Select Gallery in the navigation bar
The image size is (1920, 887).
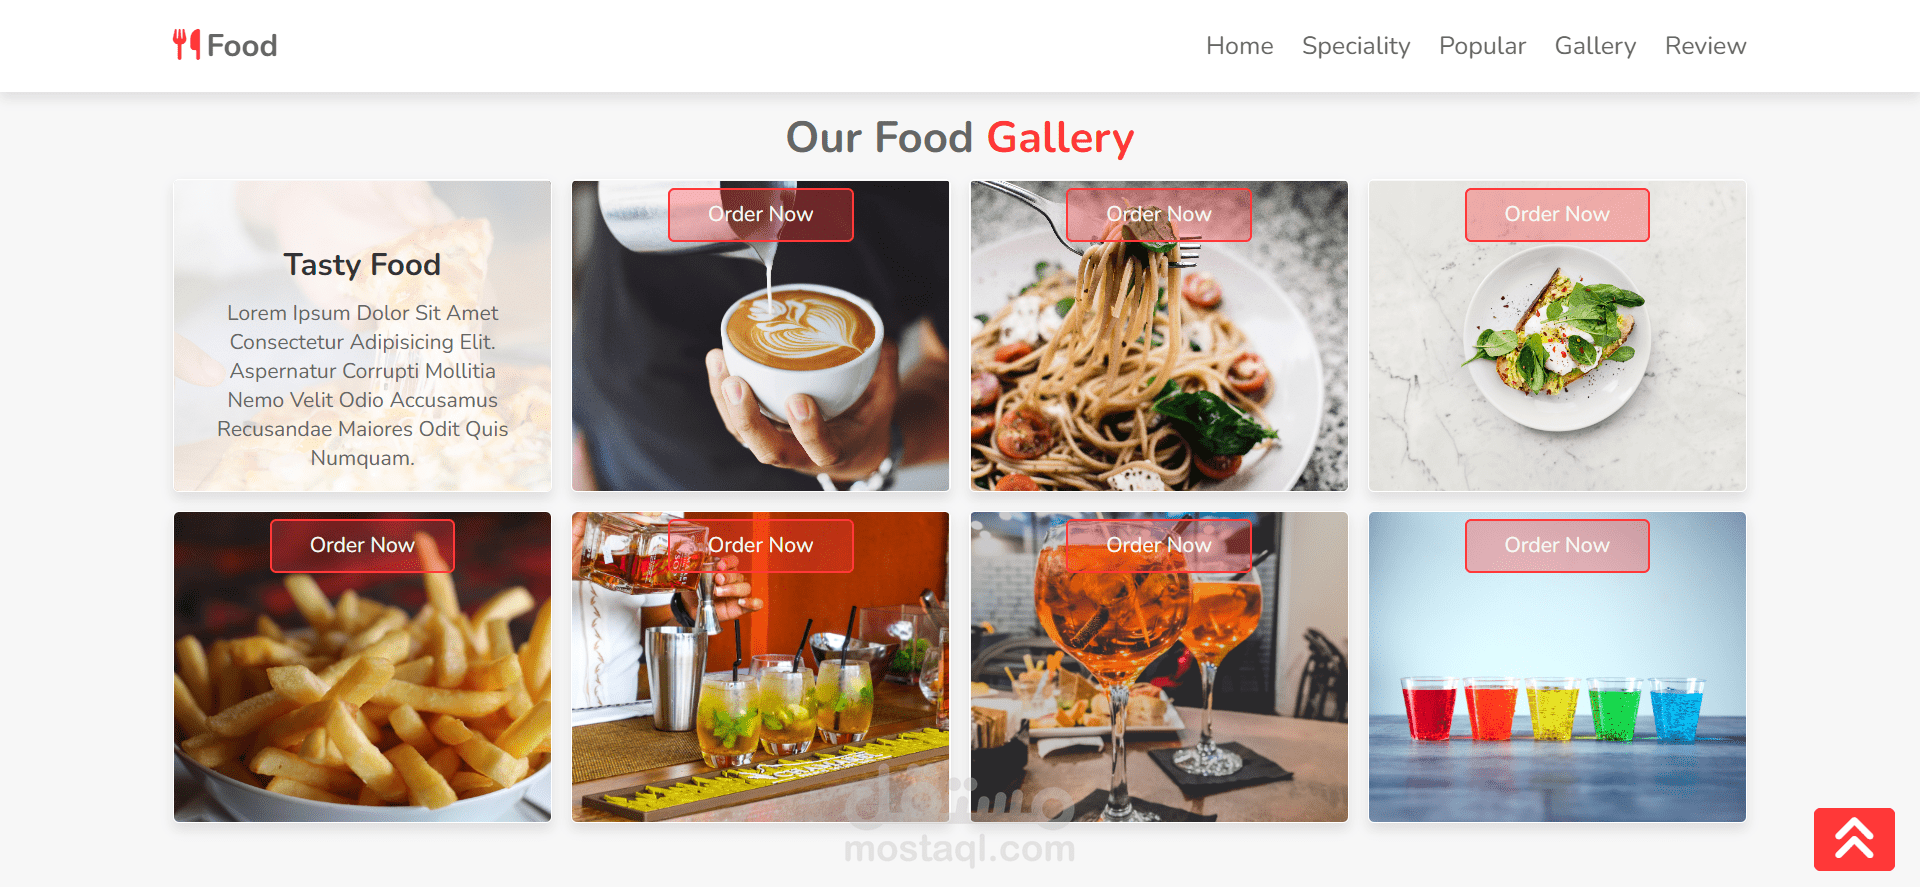(x=1595, y=46)
